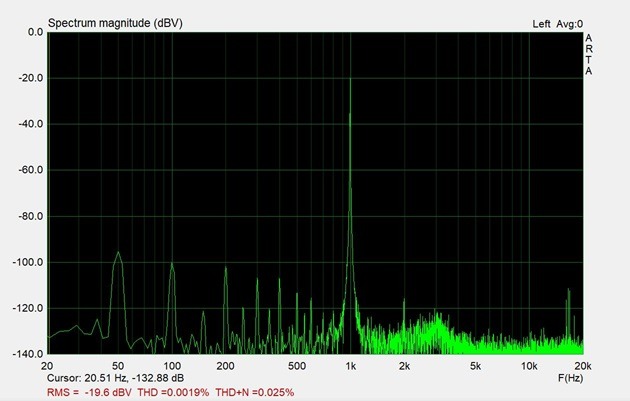Click the 2k frequency axis label
Viewport: 630px width, 401px height.
(405, 366)
